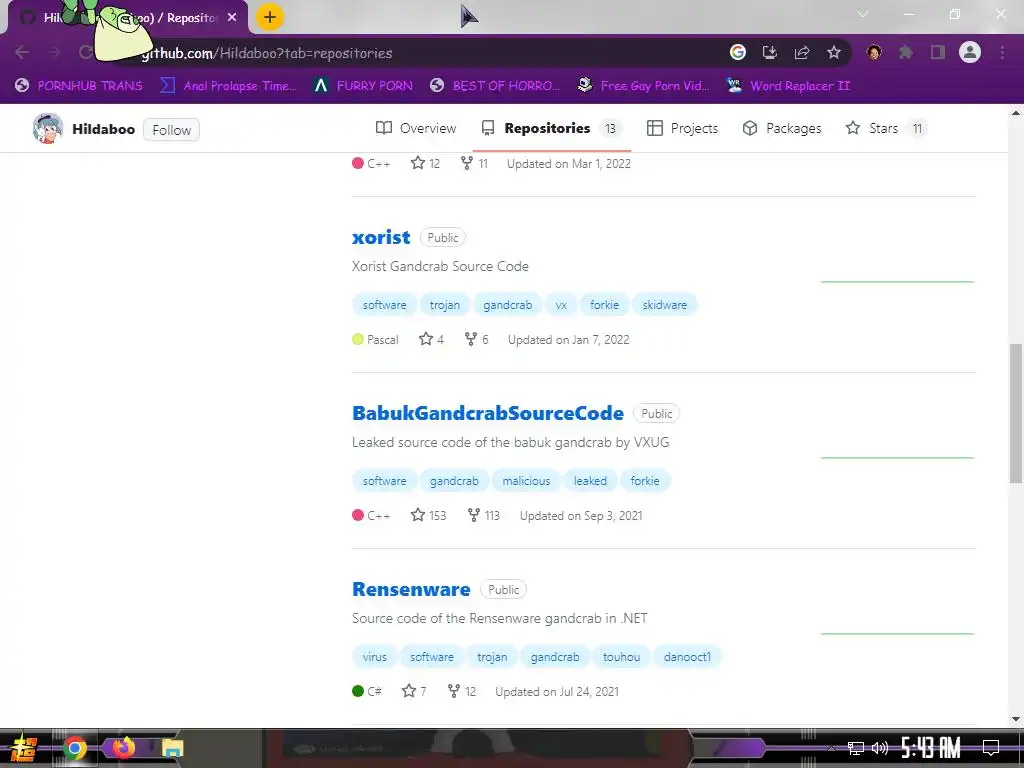View the 113 forks of BabukGandcrabSourceCode
The height and width of the screenshot is (768, 1024).
[x=484, y=515]
